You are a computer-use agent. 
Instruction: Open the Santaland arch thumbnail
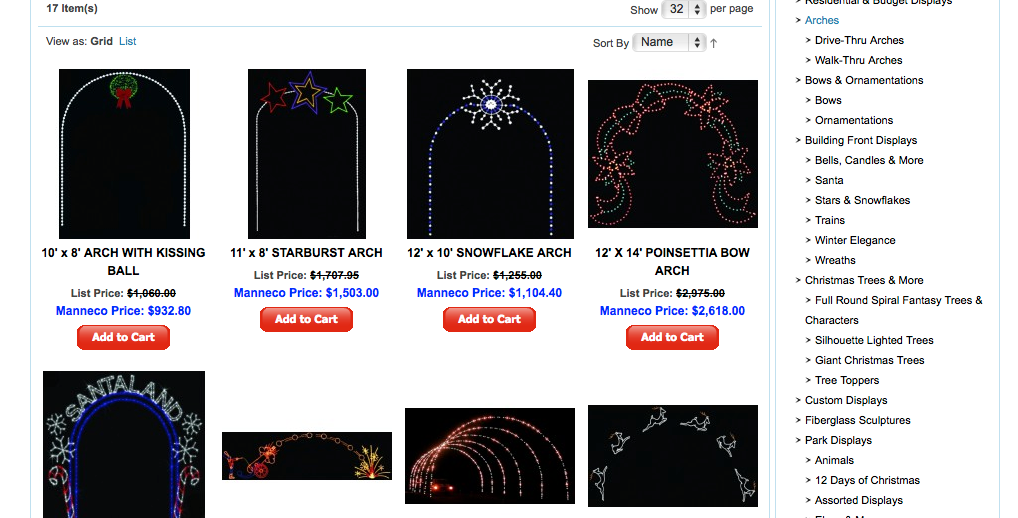pyautogui.click(x=124, y=445)
